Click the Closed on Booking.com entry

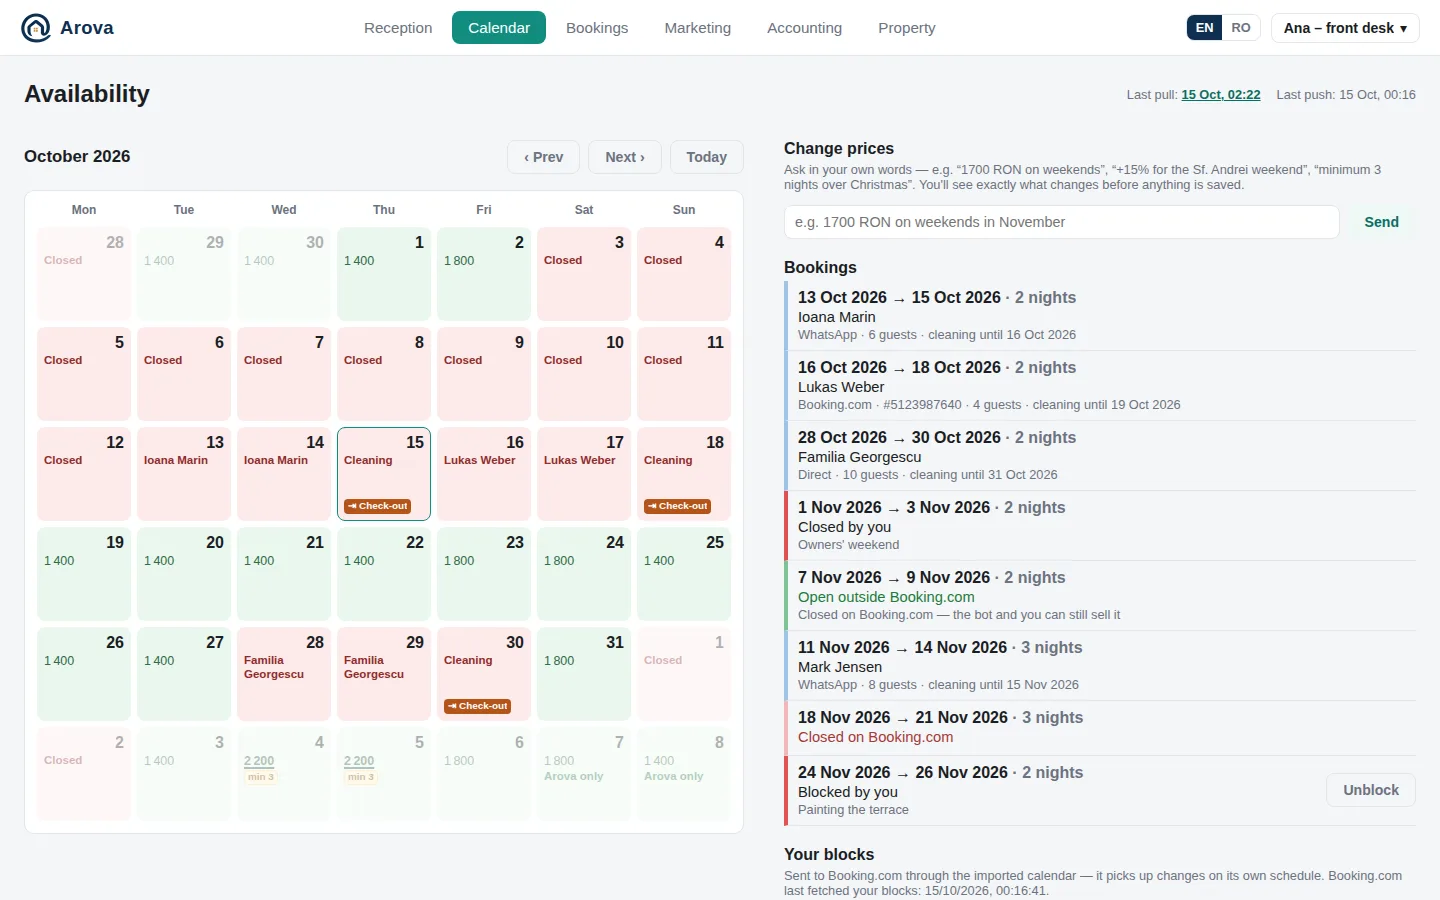1100,729
